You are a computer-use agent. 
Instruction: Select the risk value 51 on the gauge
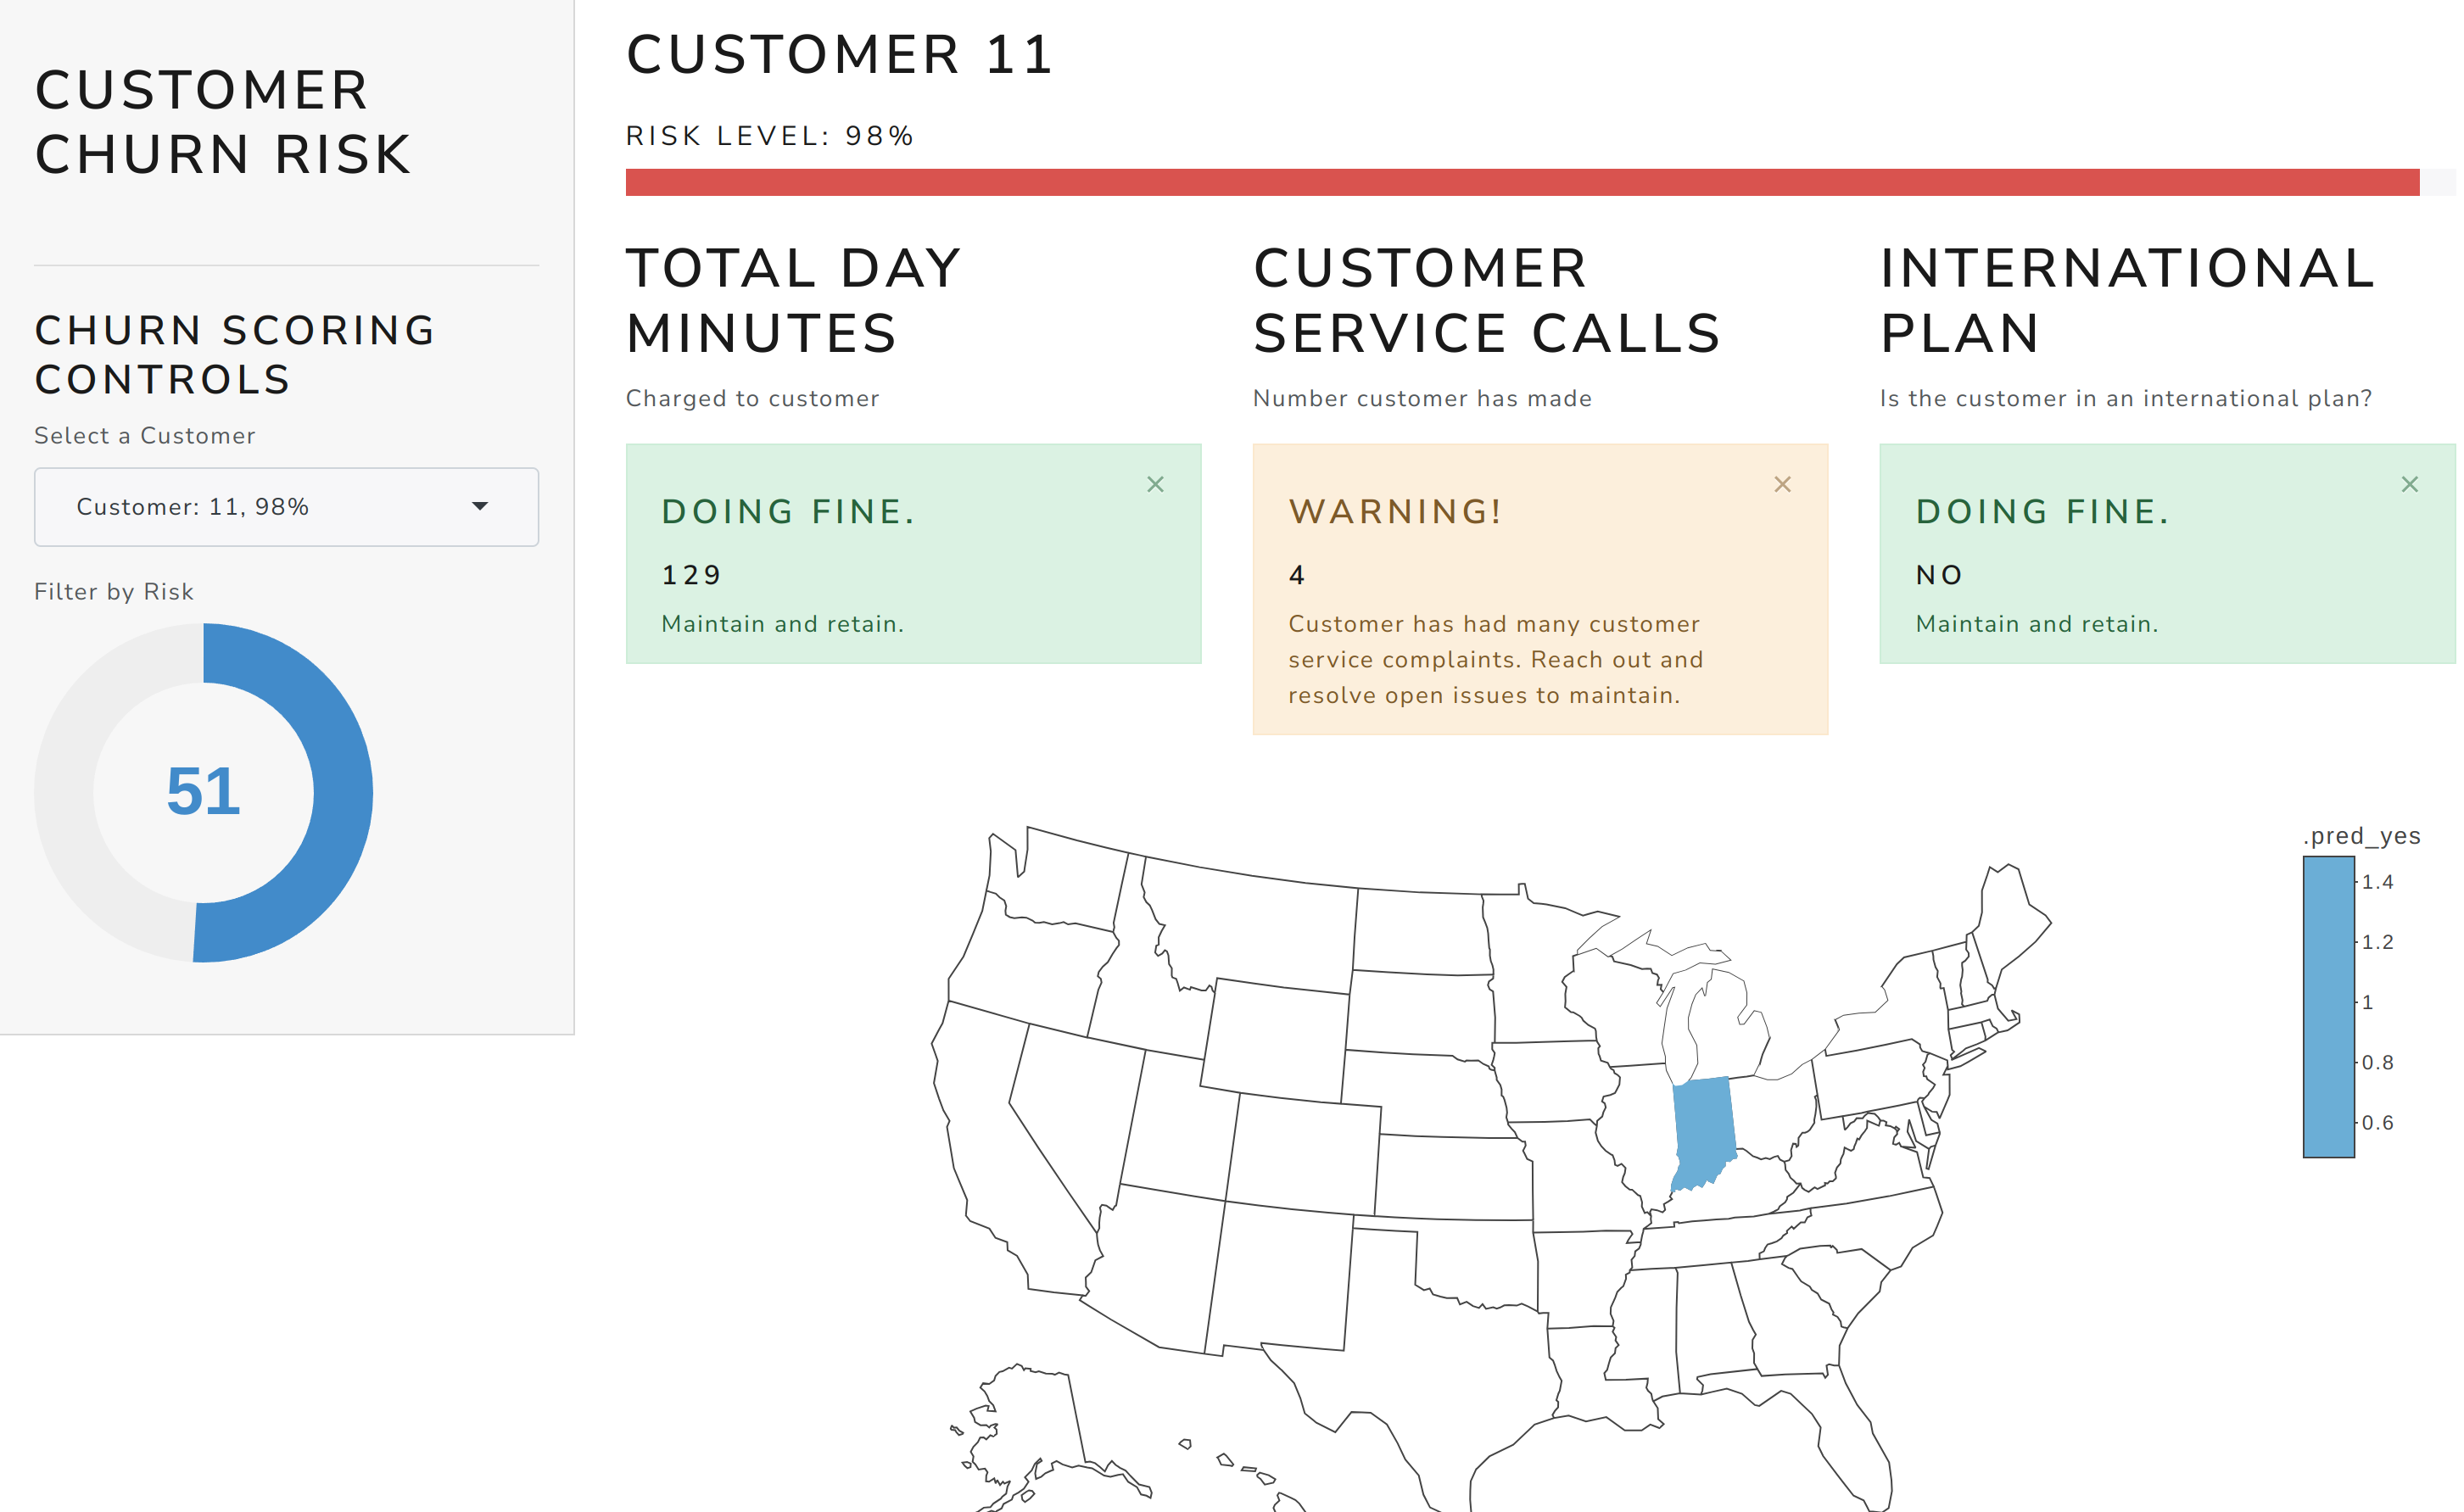coord(204,792)
